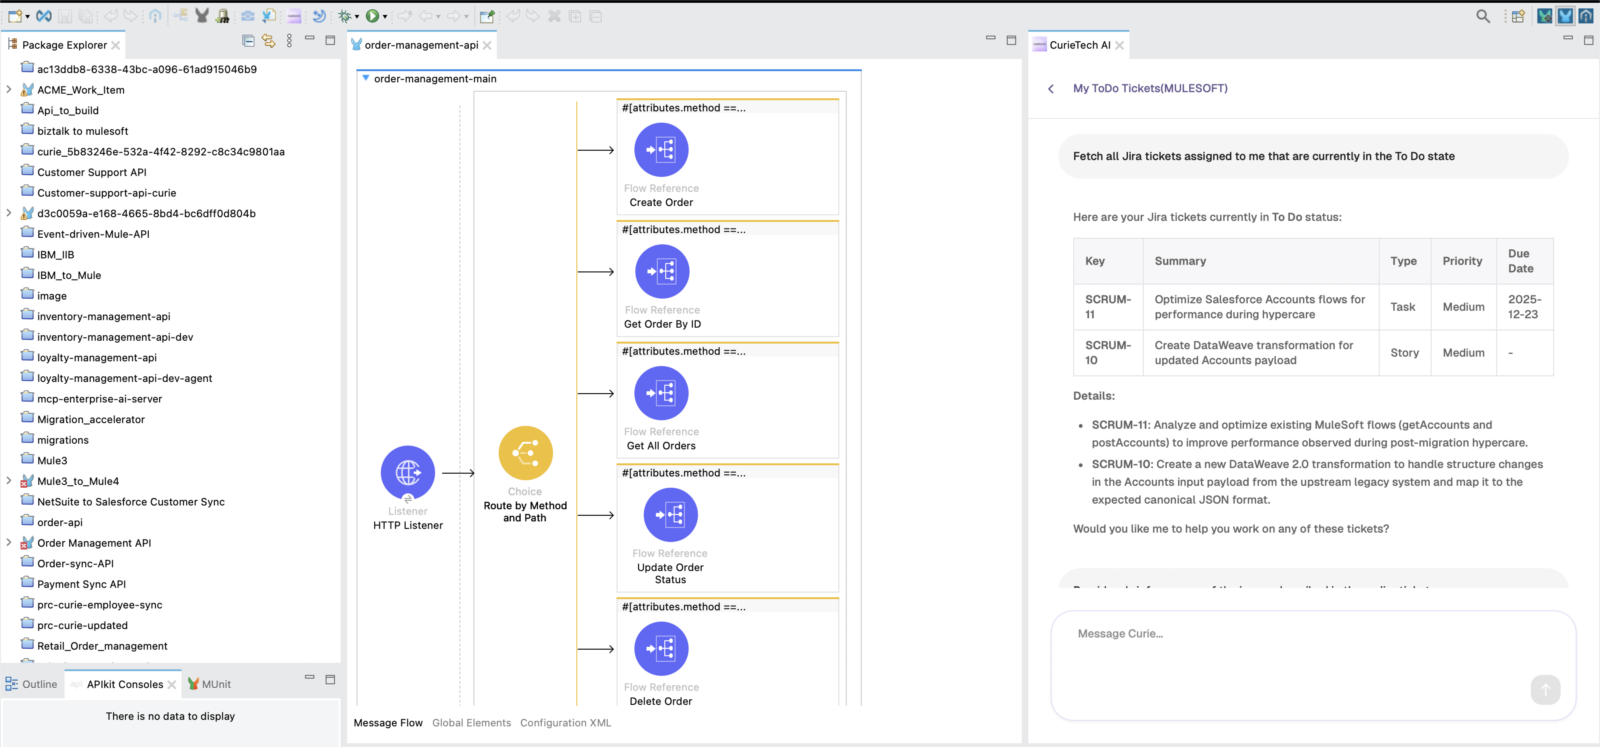Close the Package Explorer tab
The image size is (1600, 747).
tap(116, 45)
